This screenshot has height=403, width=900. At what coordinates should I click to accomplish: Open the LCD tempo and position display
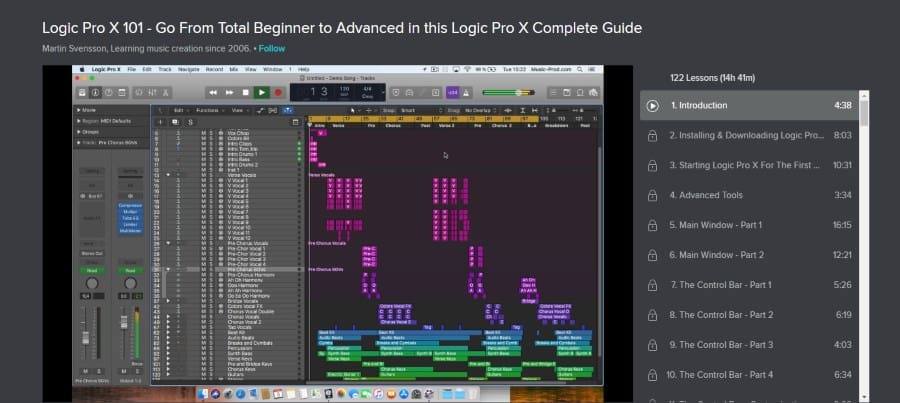[x=338, y=92]
